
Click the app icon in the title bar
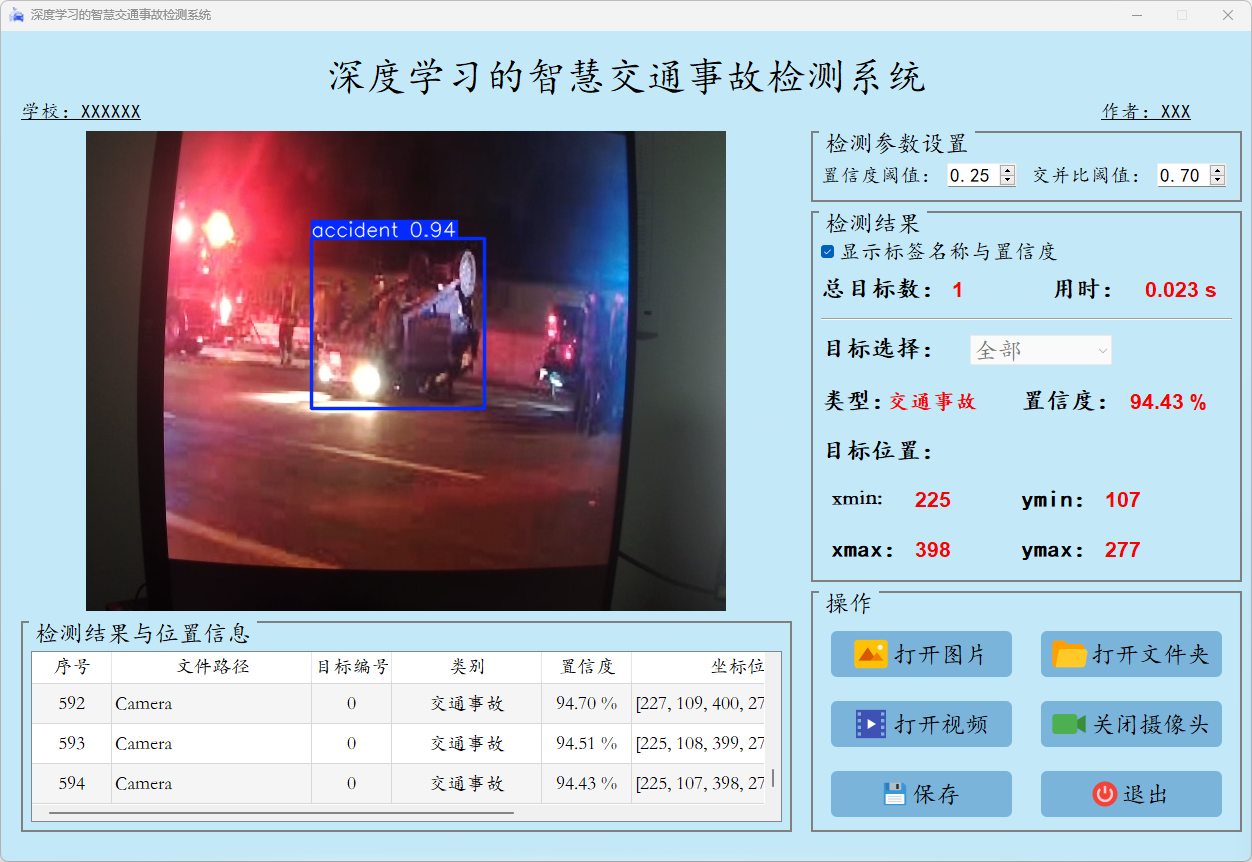click(16, 15)
